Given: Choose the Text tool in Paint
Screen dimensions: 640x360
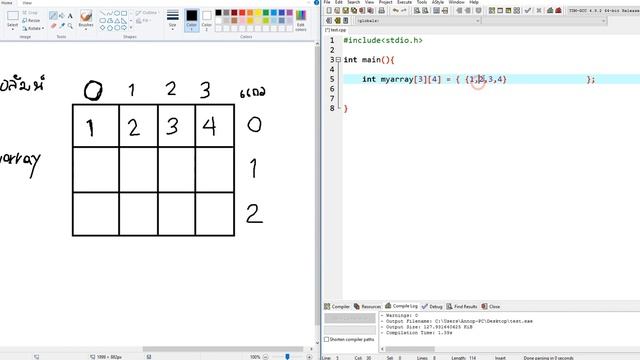Looking at the screenshot, I should 70,16.
